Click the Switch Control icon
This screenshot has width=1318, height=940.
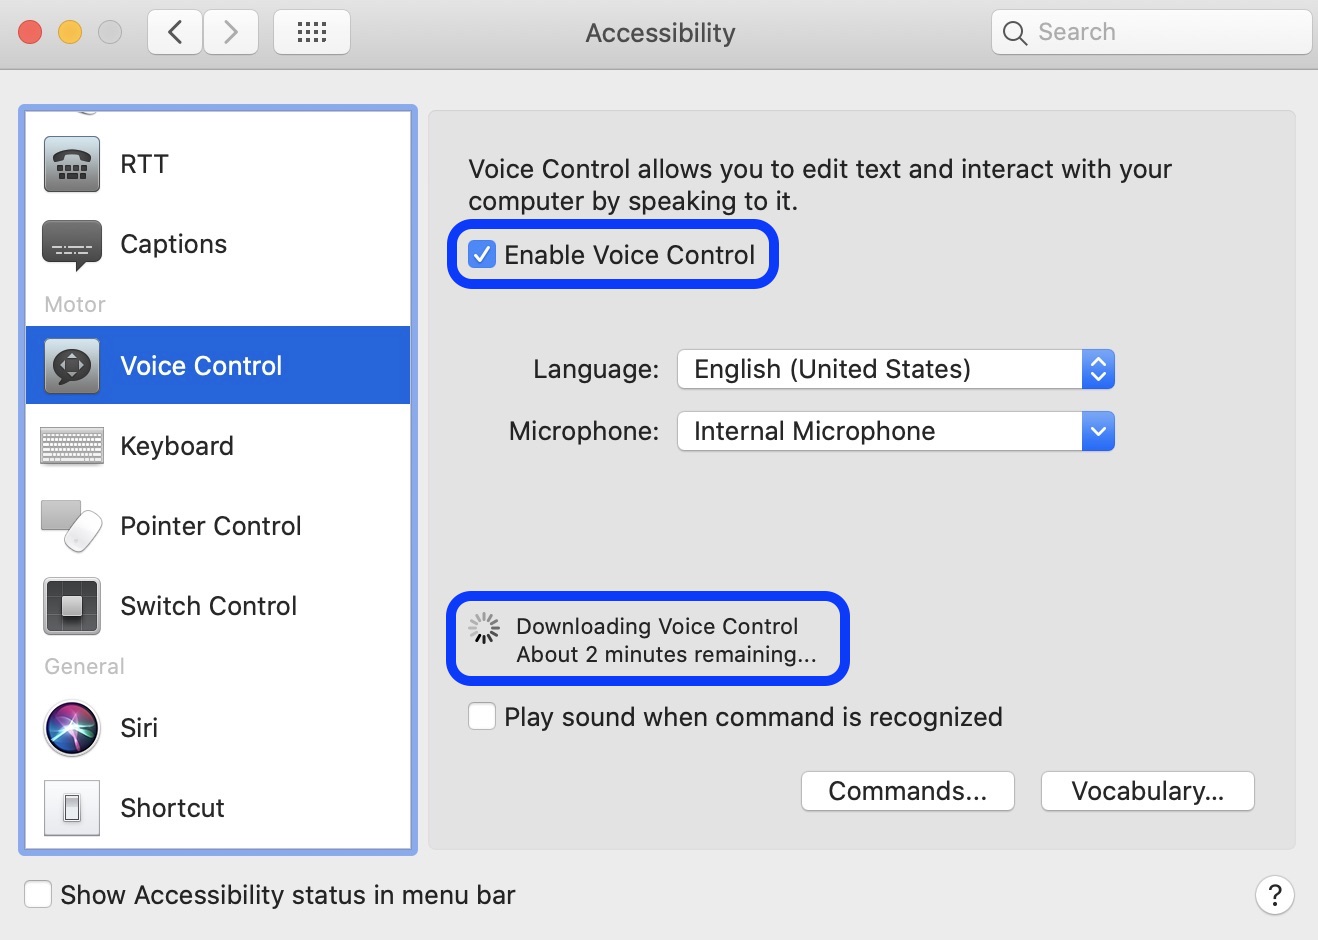pos(71,606)
